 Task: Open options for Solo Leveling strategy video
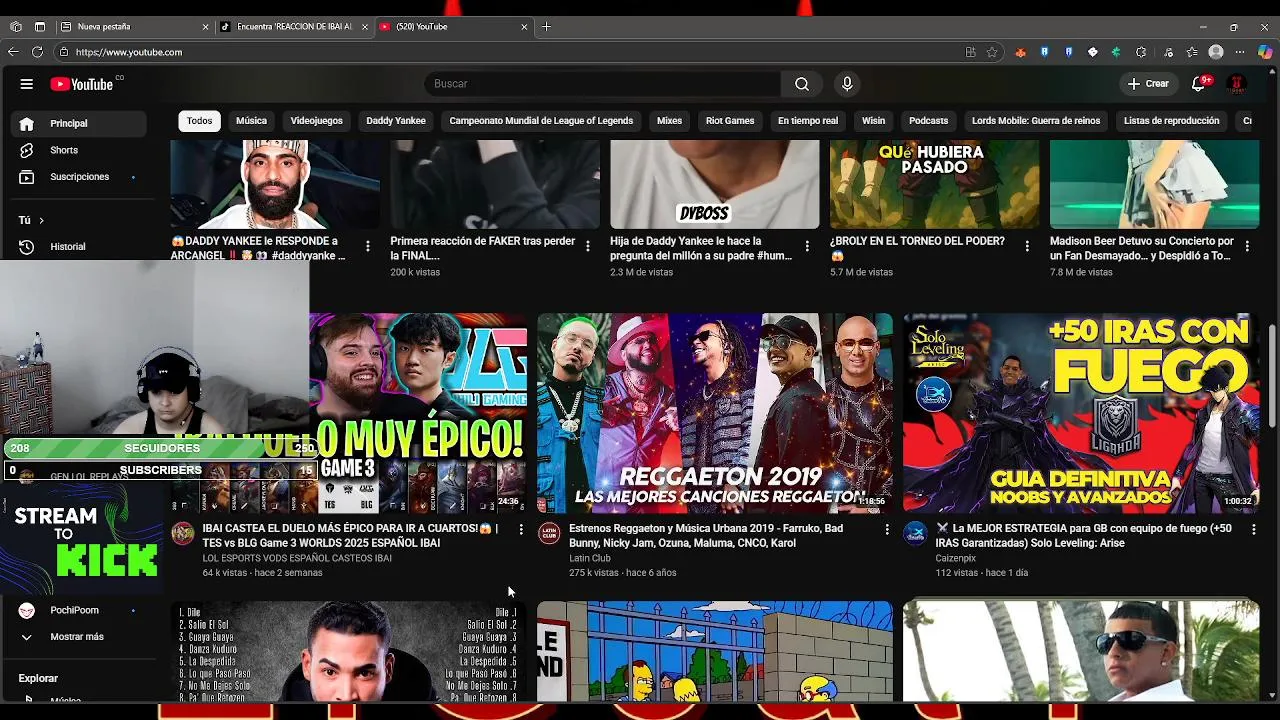coord(1253,529)
